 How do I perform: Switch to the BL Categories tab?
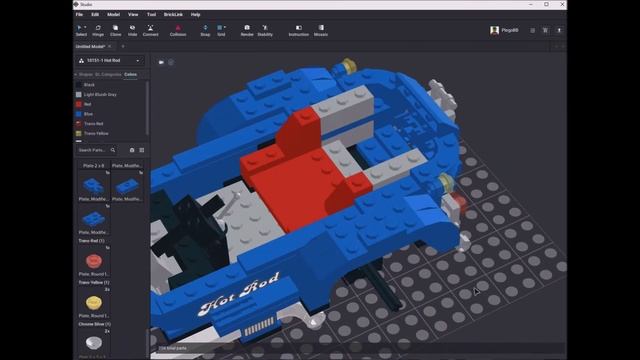108,75
